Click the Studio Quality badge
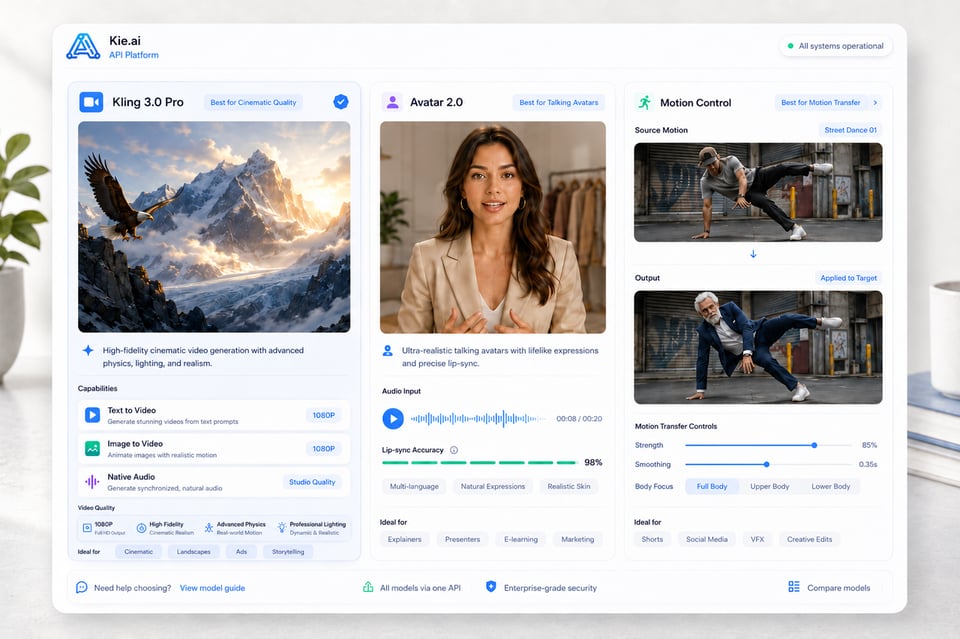Screen dimensions: 960x639 pos(312,482)
